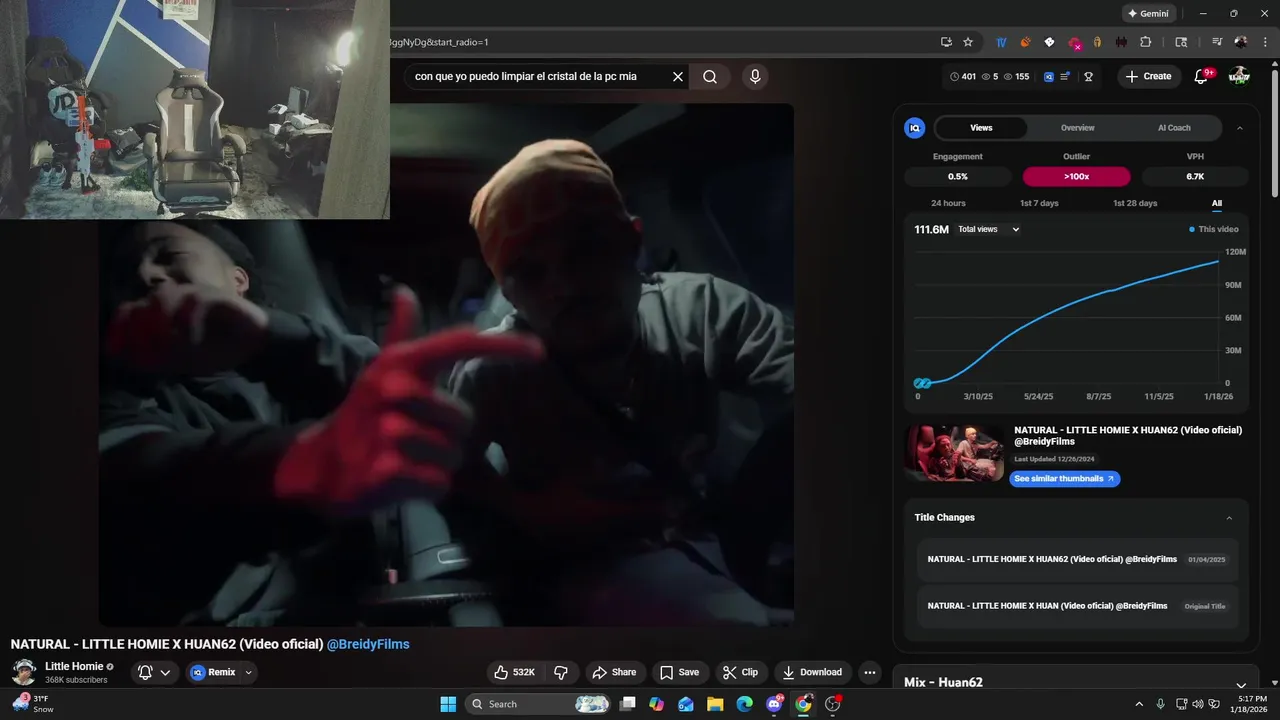Dislike the video with the thumbs down

point(561,672)
